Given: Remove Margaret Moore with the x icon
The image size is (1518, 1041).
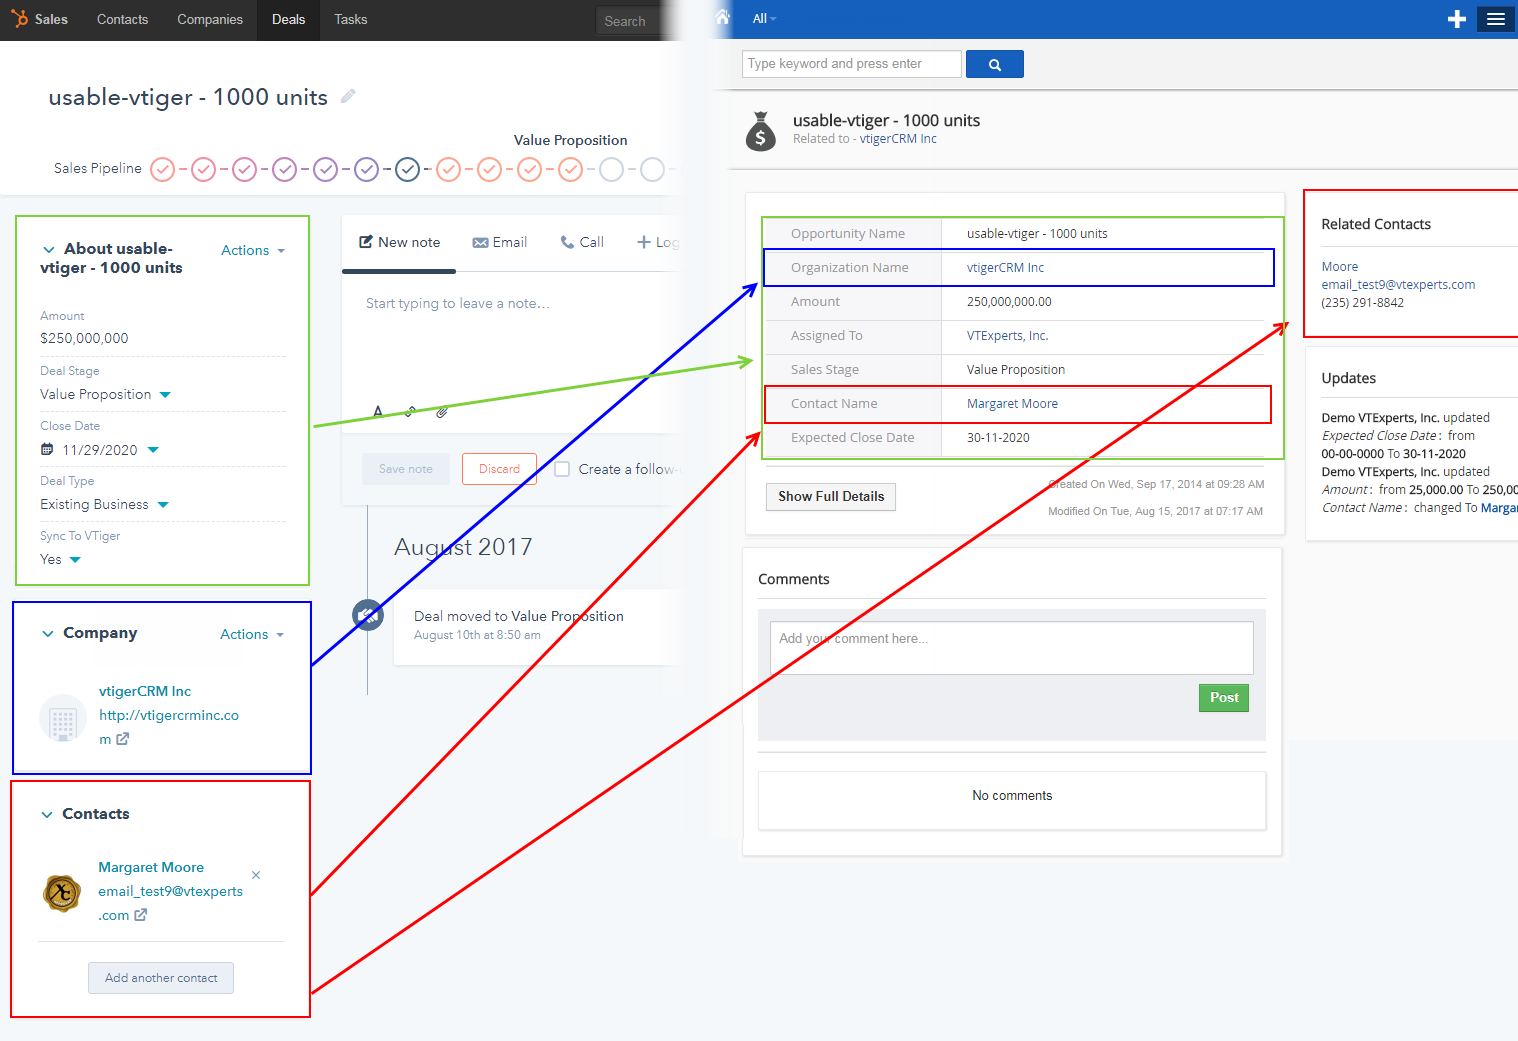Looking at the screenshot, I should (x=256, y=875).
